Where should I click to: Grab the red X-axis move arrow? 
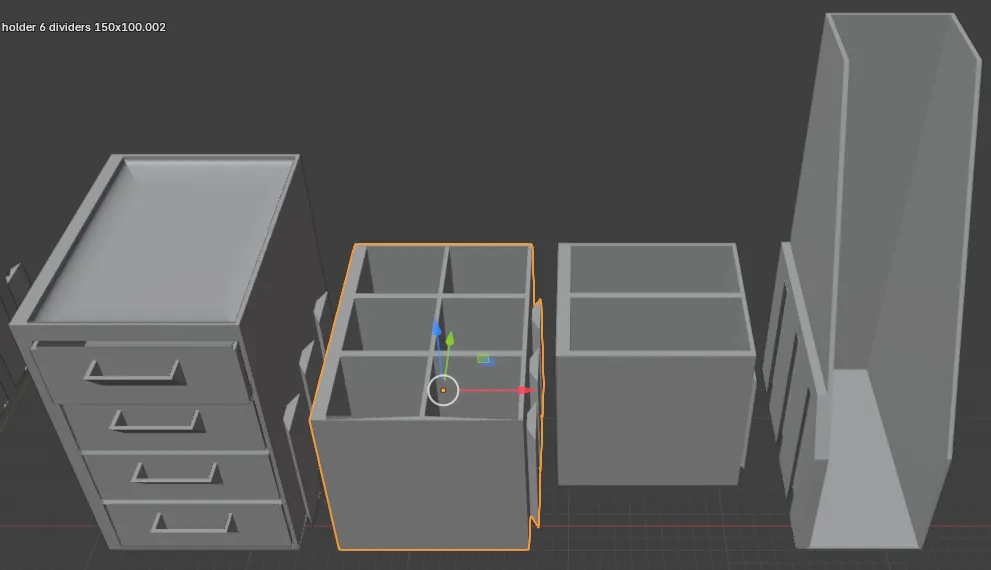coord(525,391)
